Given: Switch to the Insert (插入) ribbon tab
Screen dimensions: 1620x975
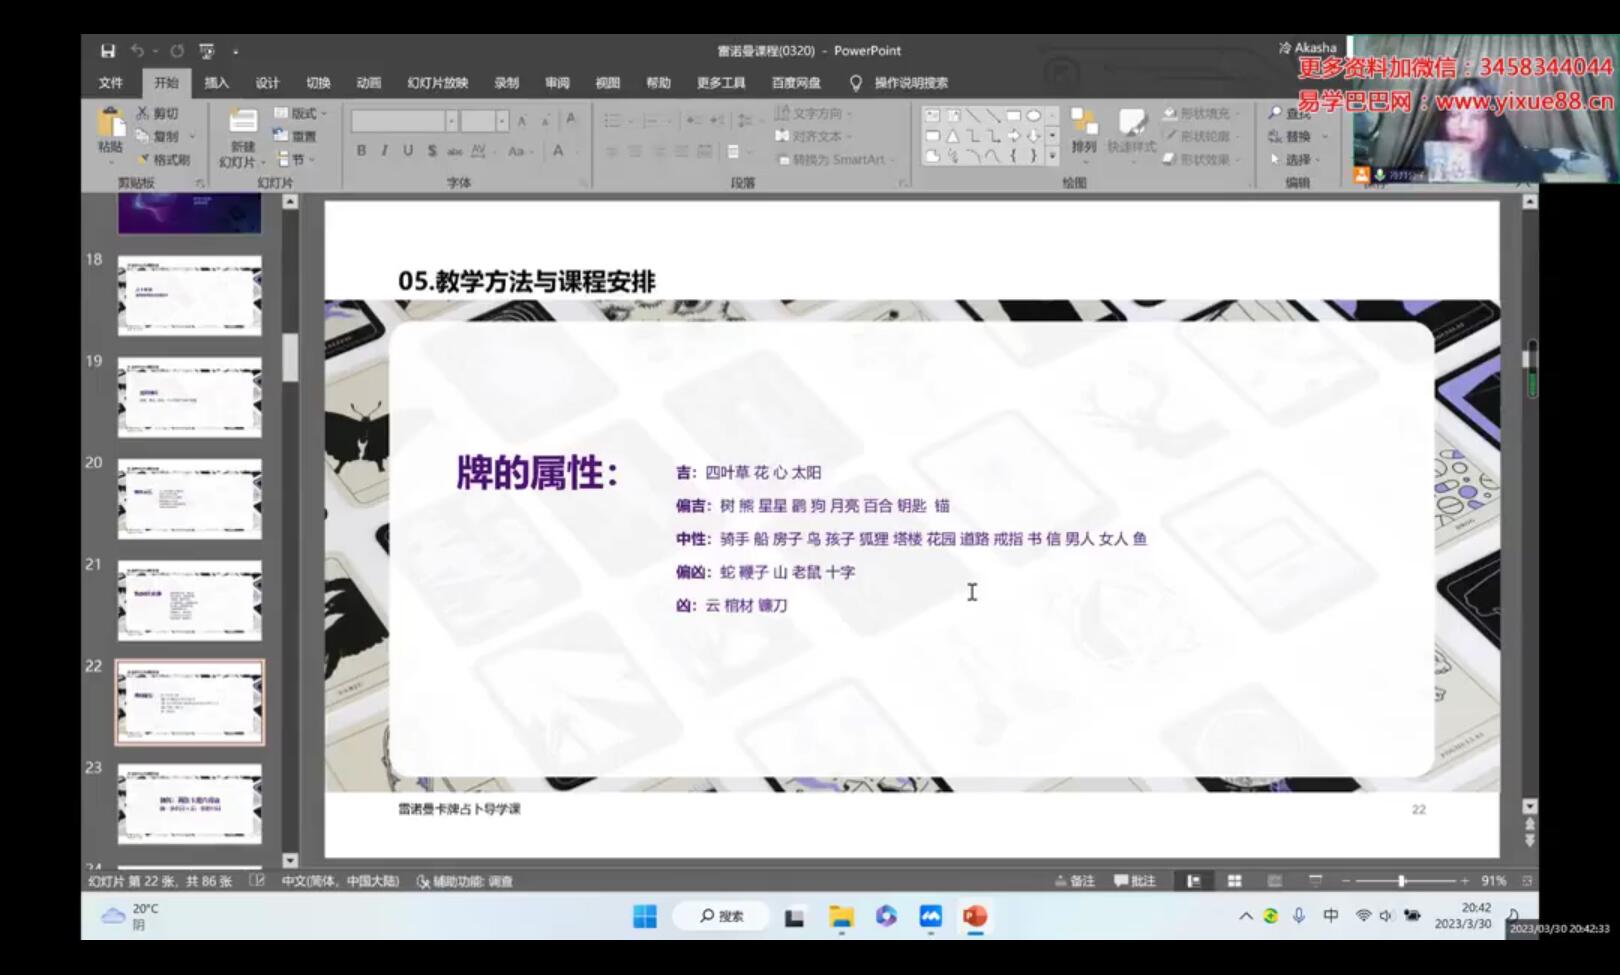Looking at the screenshot, I should click(216, 83).
